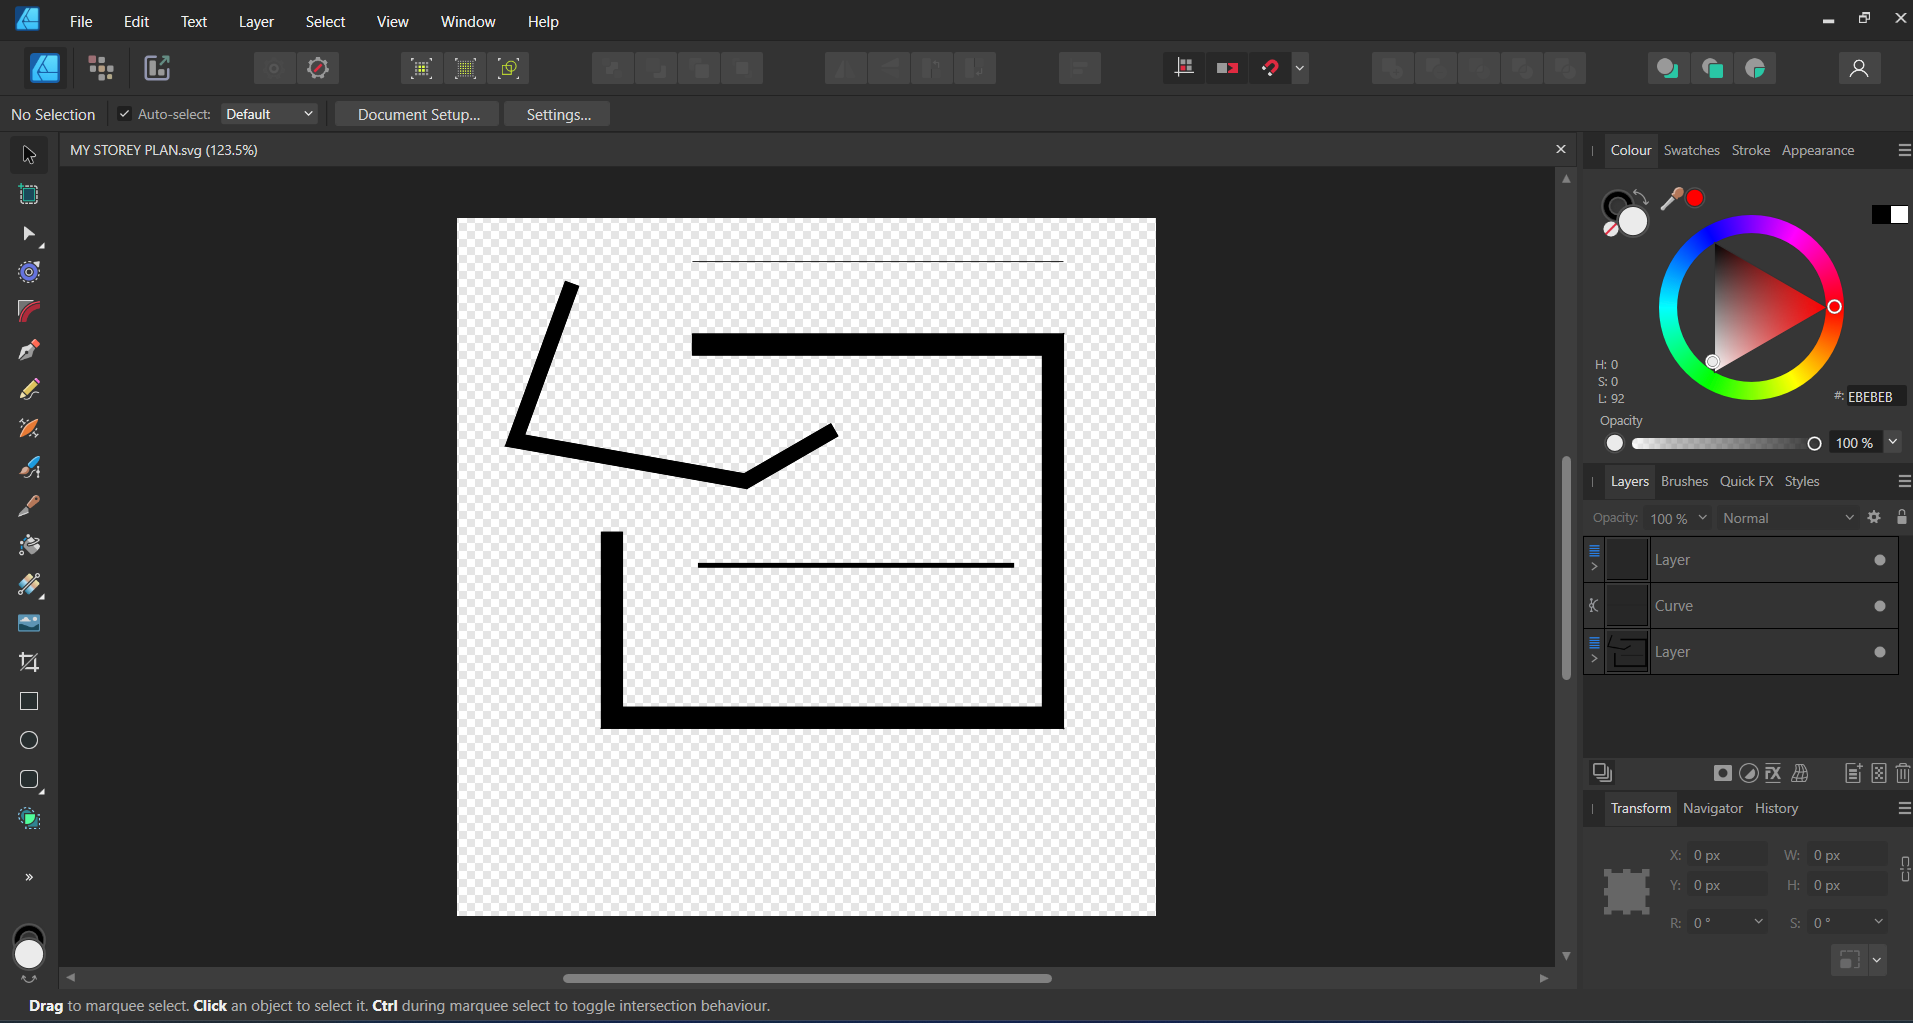Click the Layer Effects FX icon
The height and width of the screenshot is (1023, 1913).
coord(1773,773)
